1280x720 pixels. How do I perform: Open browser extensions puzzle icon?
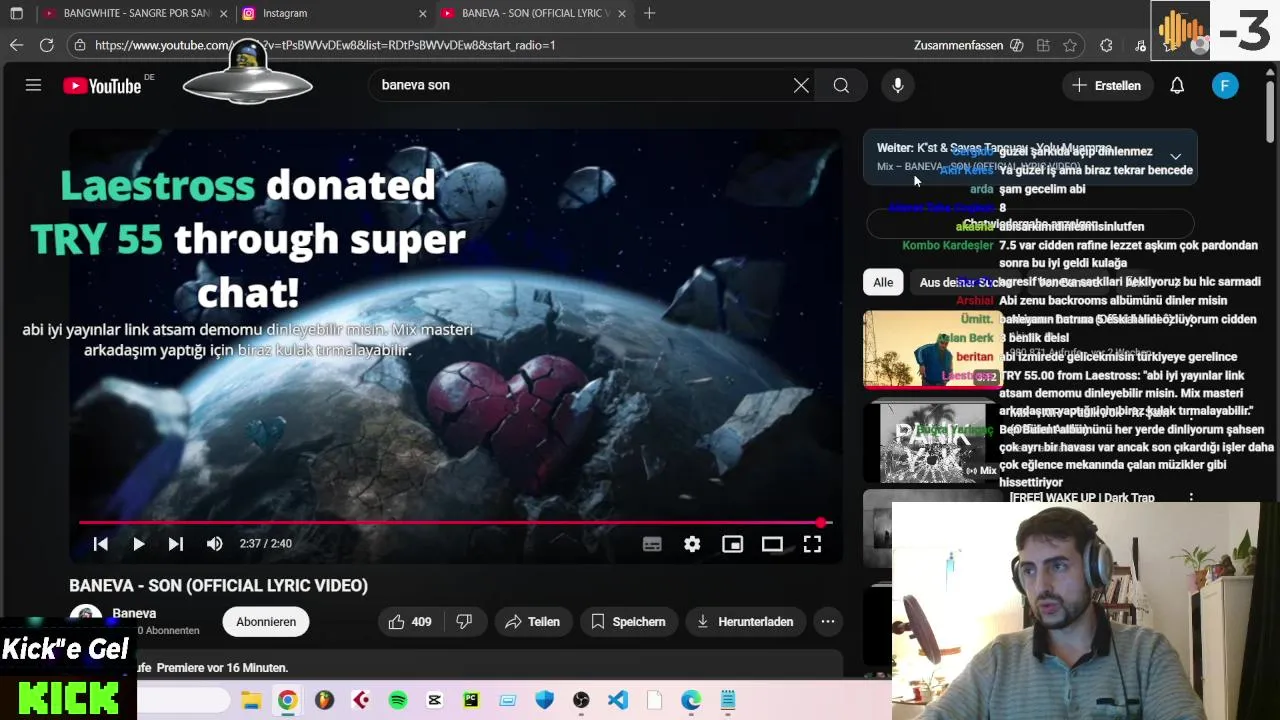pos(1106,45)
